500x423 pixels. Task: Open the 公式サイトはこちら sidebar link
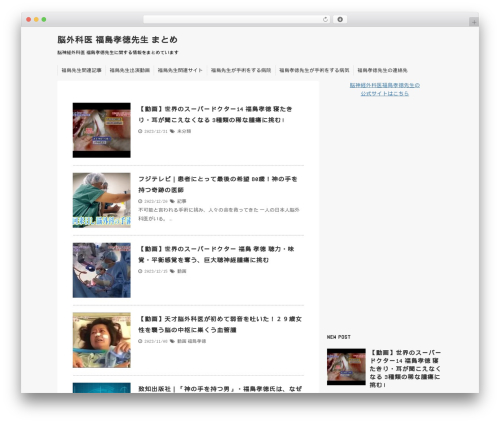tap(385, 89)
